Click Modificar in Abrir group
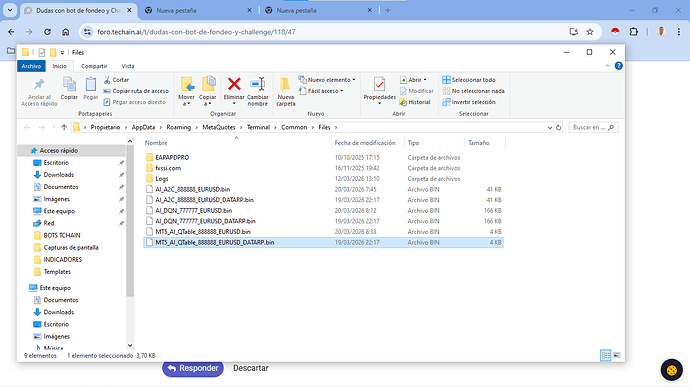The image size is (690, 387). point(416,91)
